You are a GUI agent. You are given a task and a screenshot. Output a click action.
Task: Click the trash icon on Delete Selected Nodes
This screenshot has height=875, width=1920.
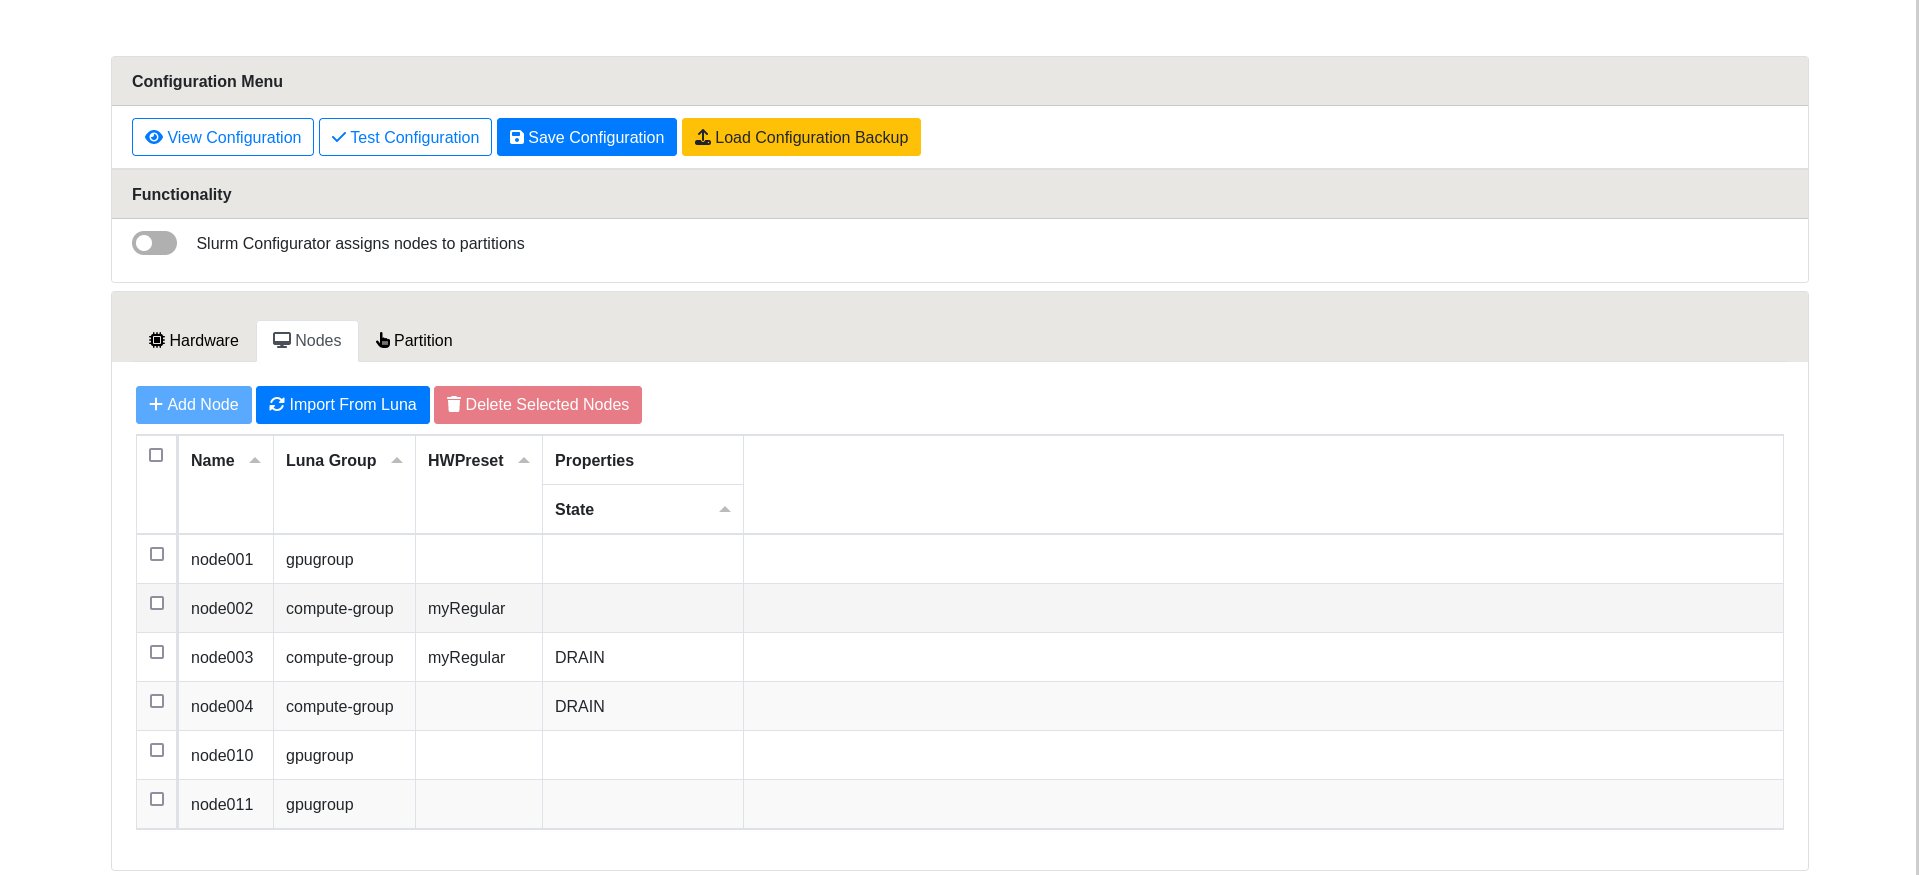coord(454,404)
